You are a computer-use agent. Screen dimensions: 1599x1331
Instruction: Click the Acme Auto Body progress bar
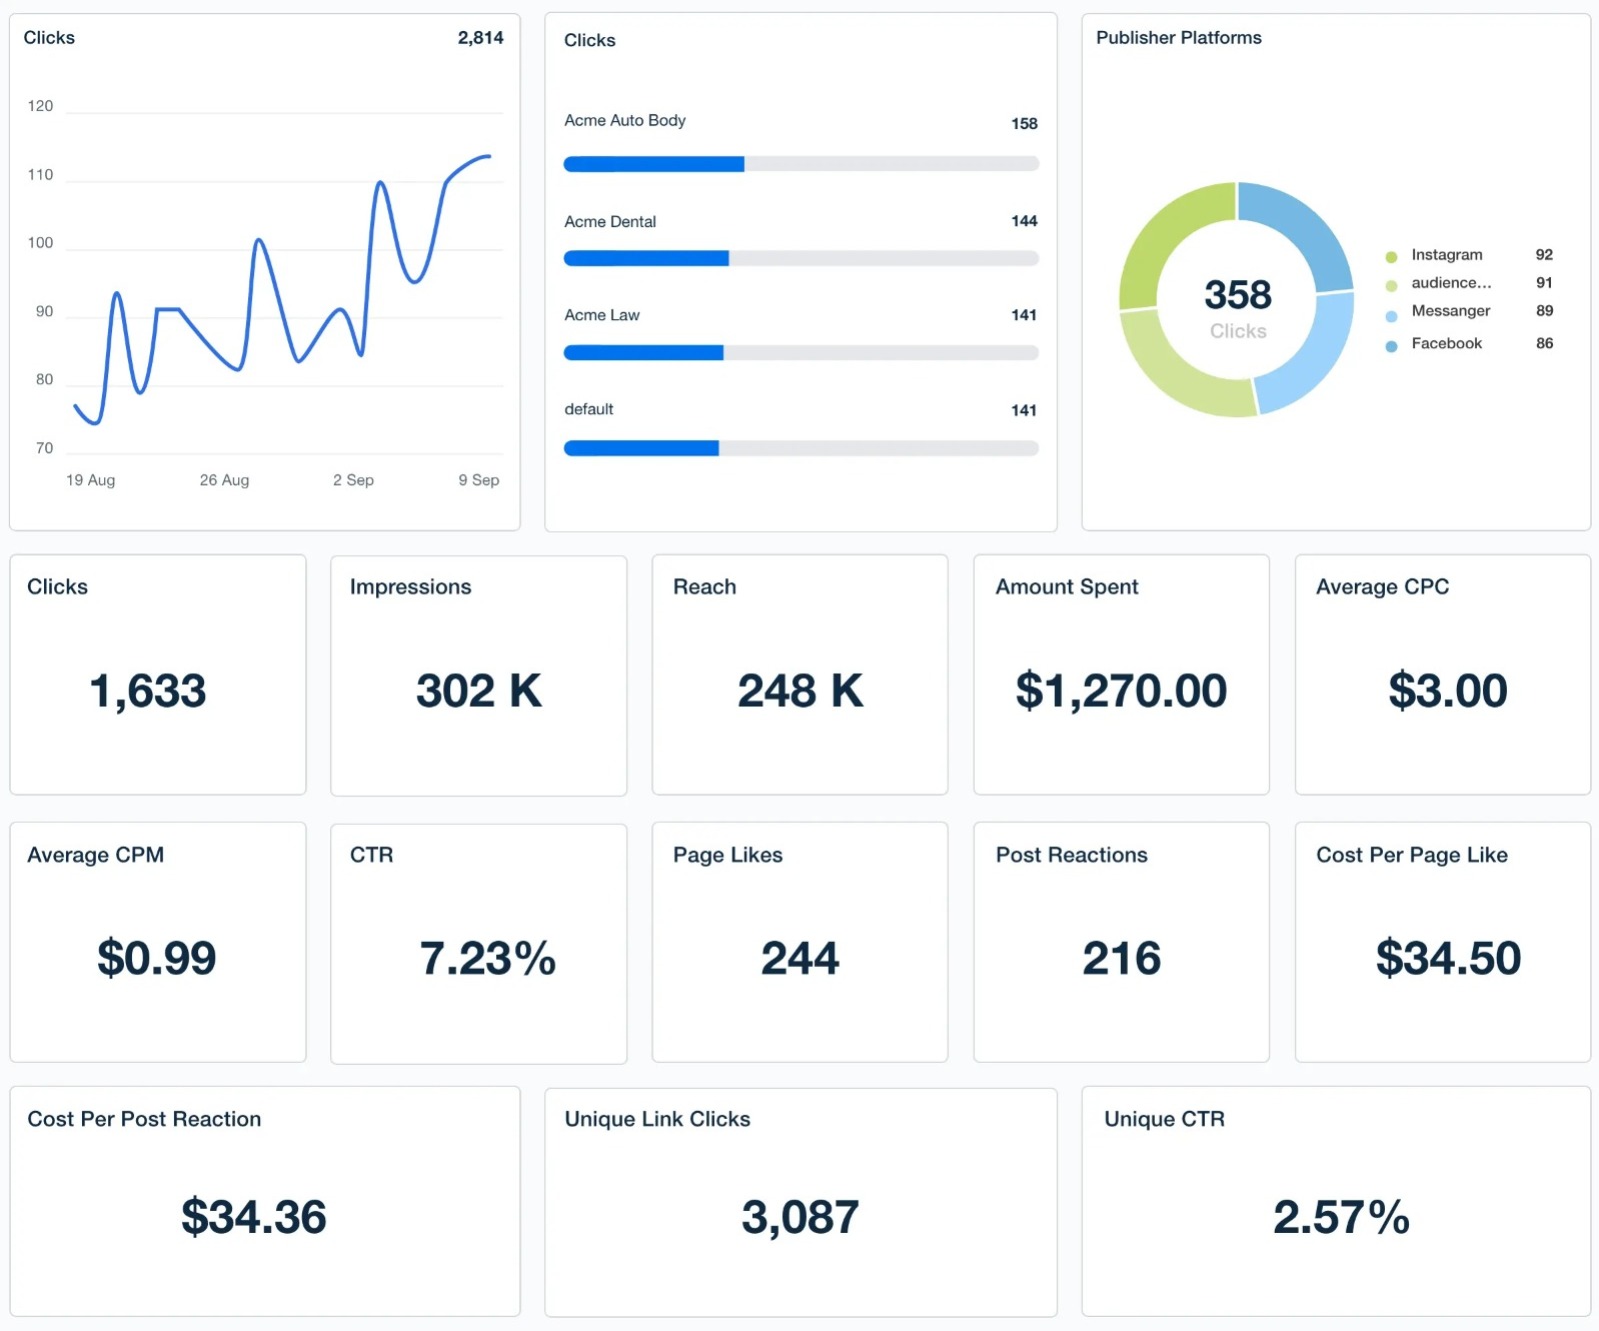[x=800, y=164]
